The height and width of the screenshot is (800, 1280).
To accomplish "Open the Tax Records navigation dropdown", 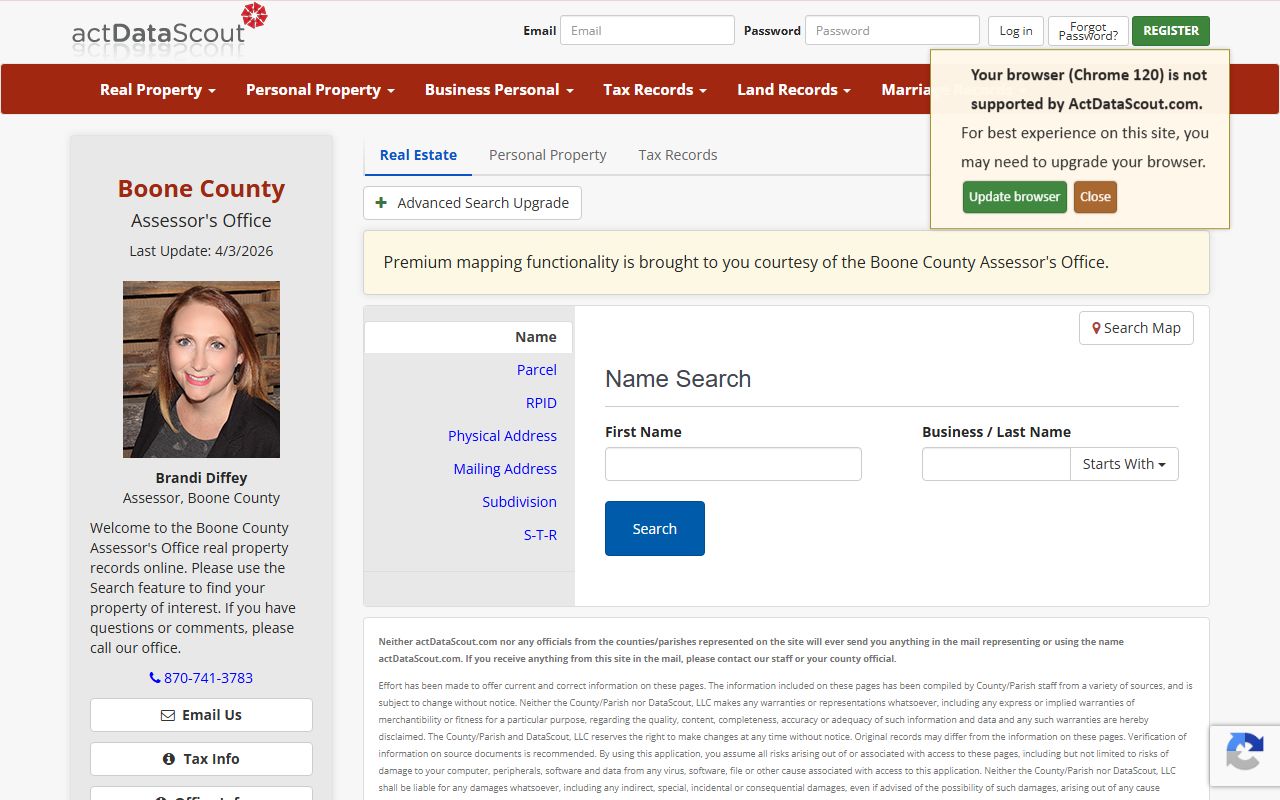I will tap(655, 89).
